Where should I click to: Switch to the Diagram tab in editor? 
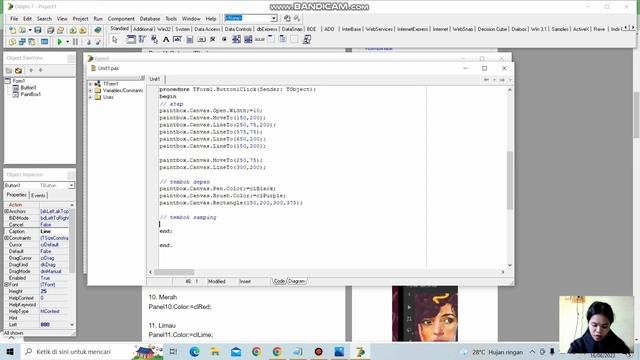pyautogui.click(x=297, y=281)
